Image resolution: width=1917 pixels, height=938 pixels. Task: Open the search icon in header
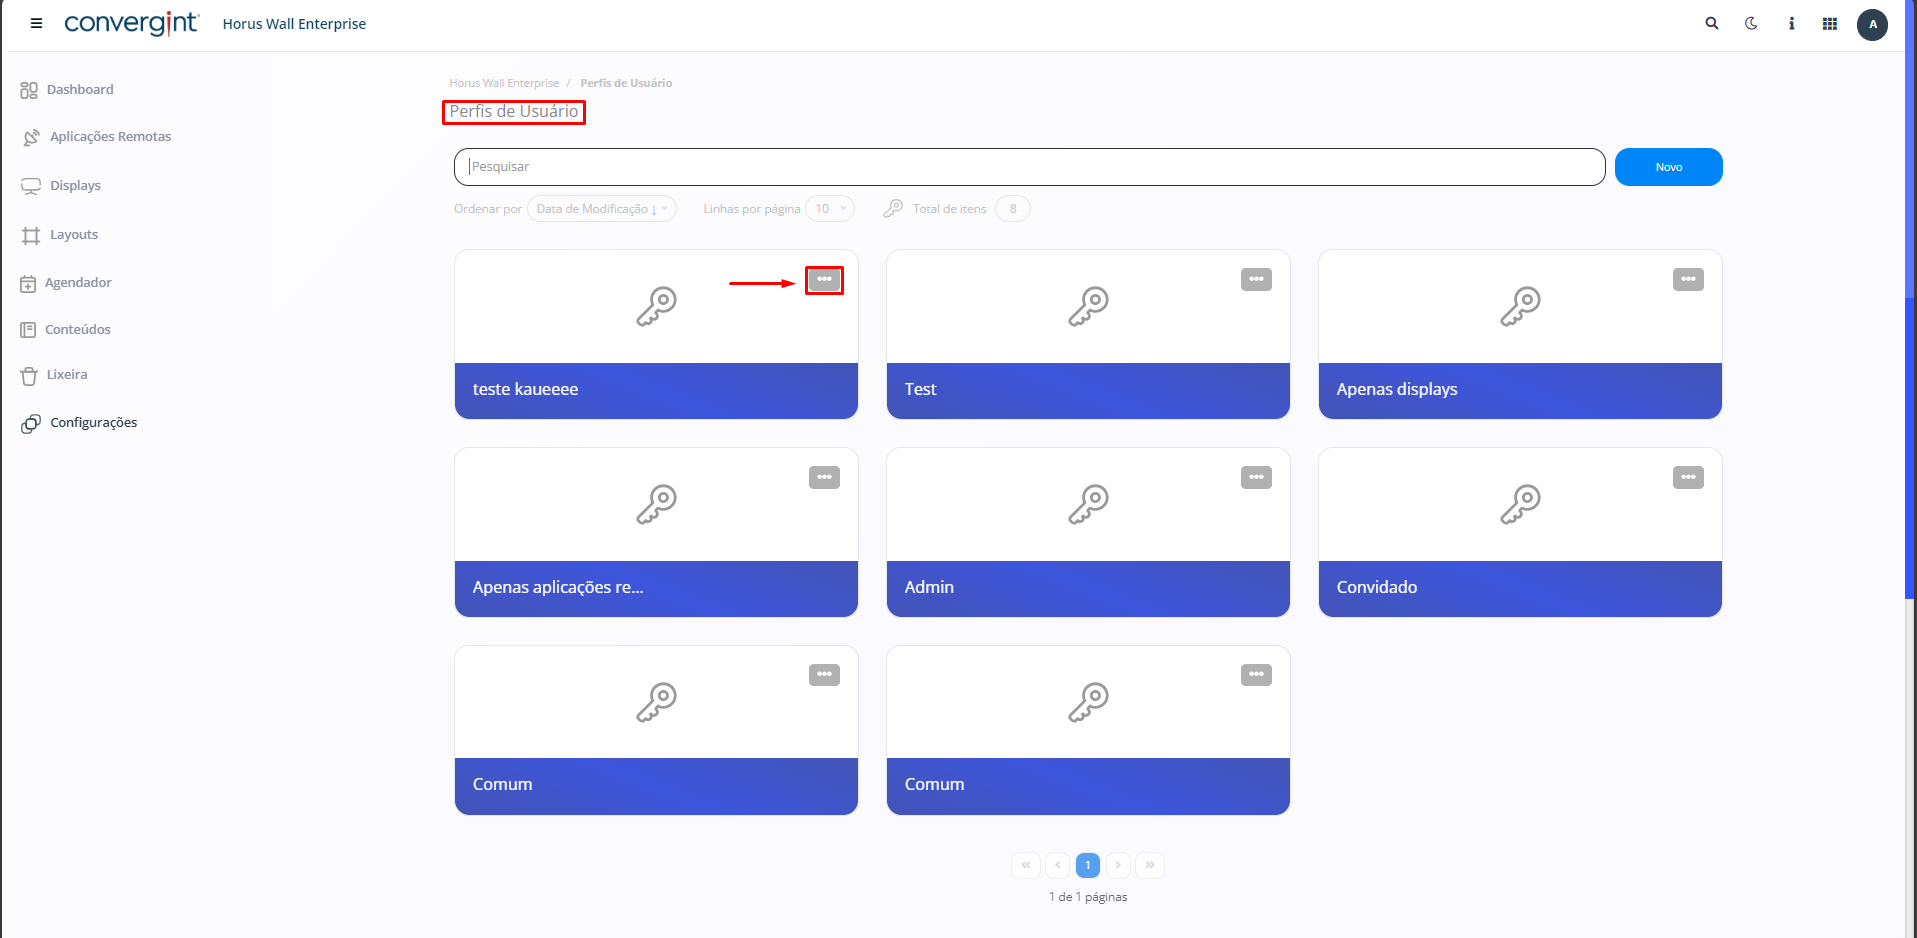1711,23
